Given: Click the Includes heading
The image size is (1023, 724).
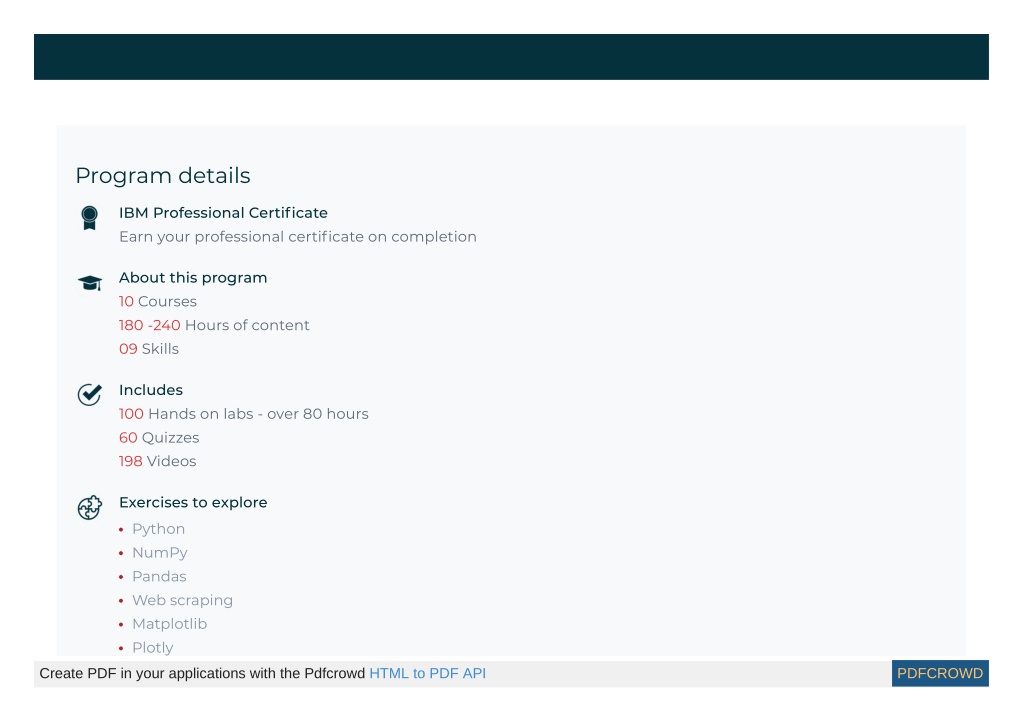Looking at the screenshot, I should pos(151,390).
